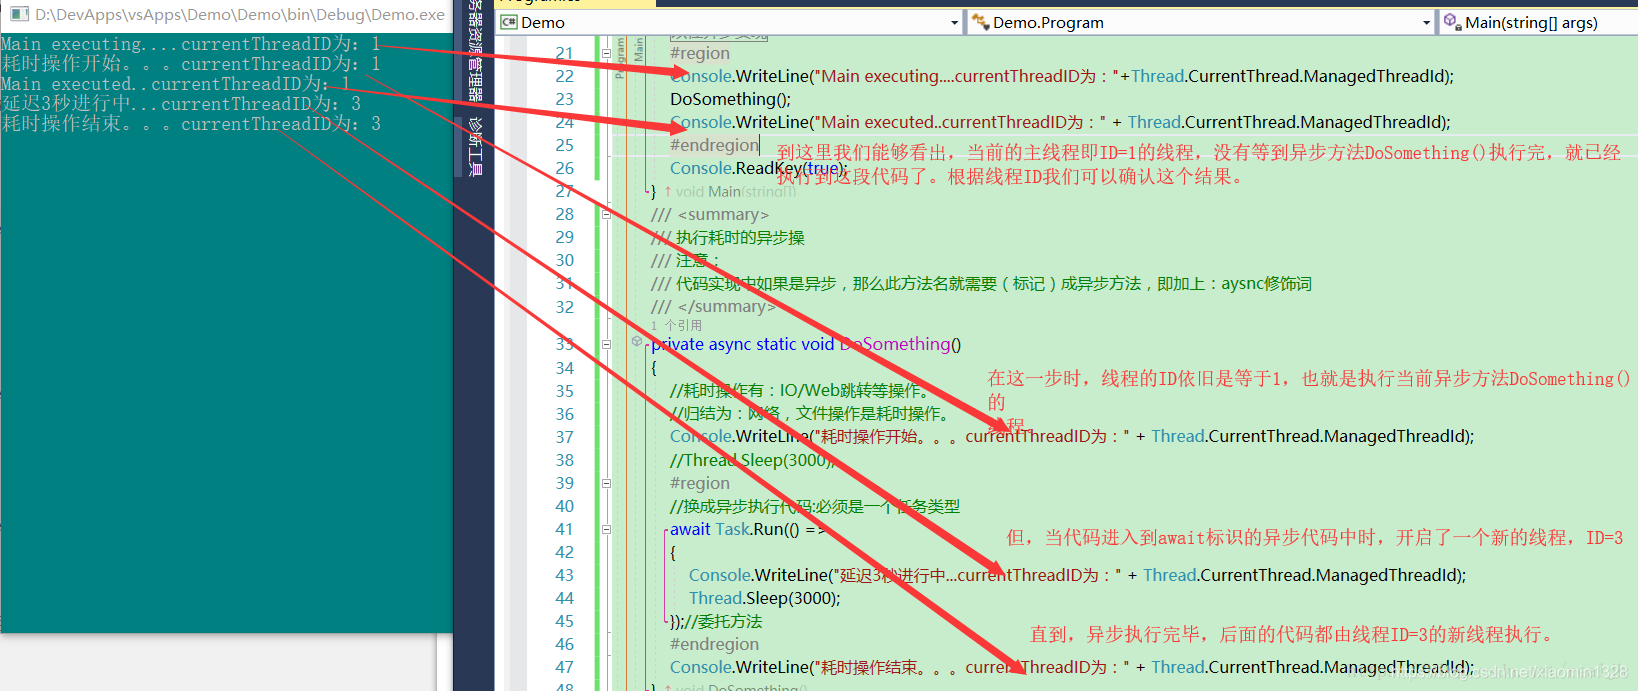Click the </summary> tag on line 32
The height and width of the screenshot is (691, 1638).
point(726,306)
